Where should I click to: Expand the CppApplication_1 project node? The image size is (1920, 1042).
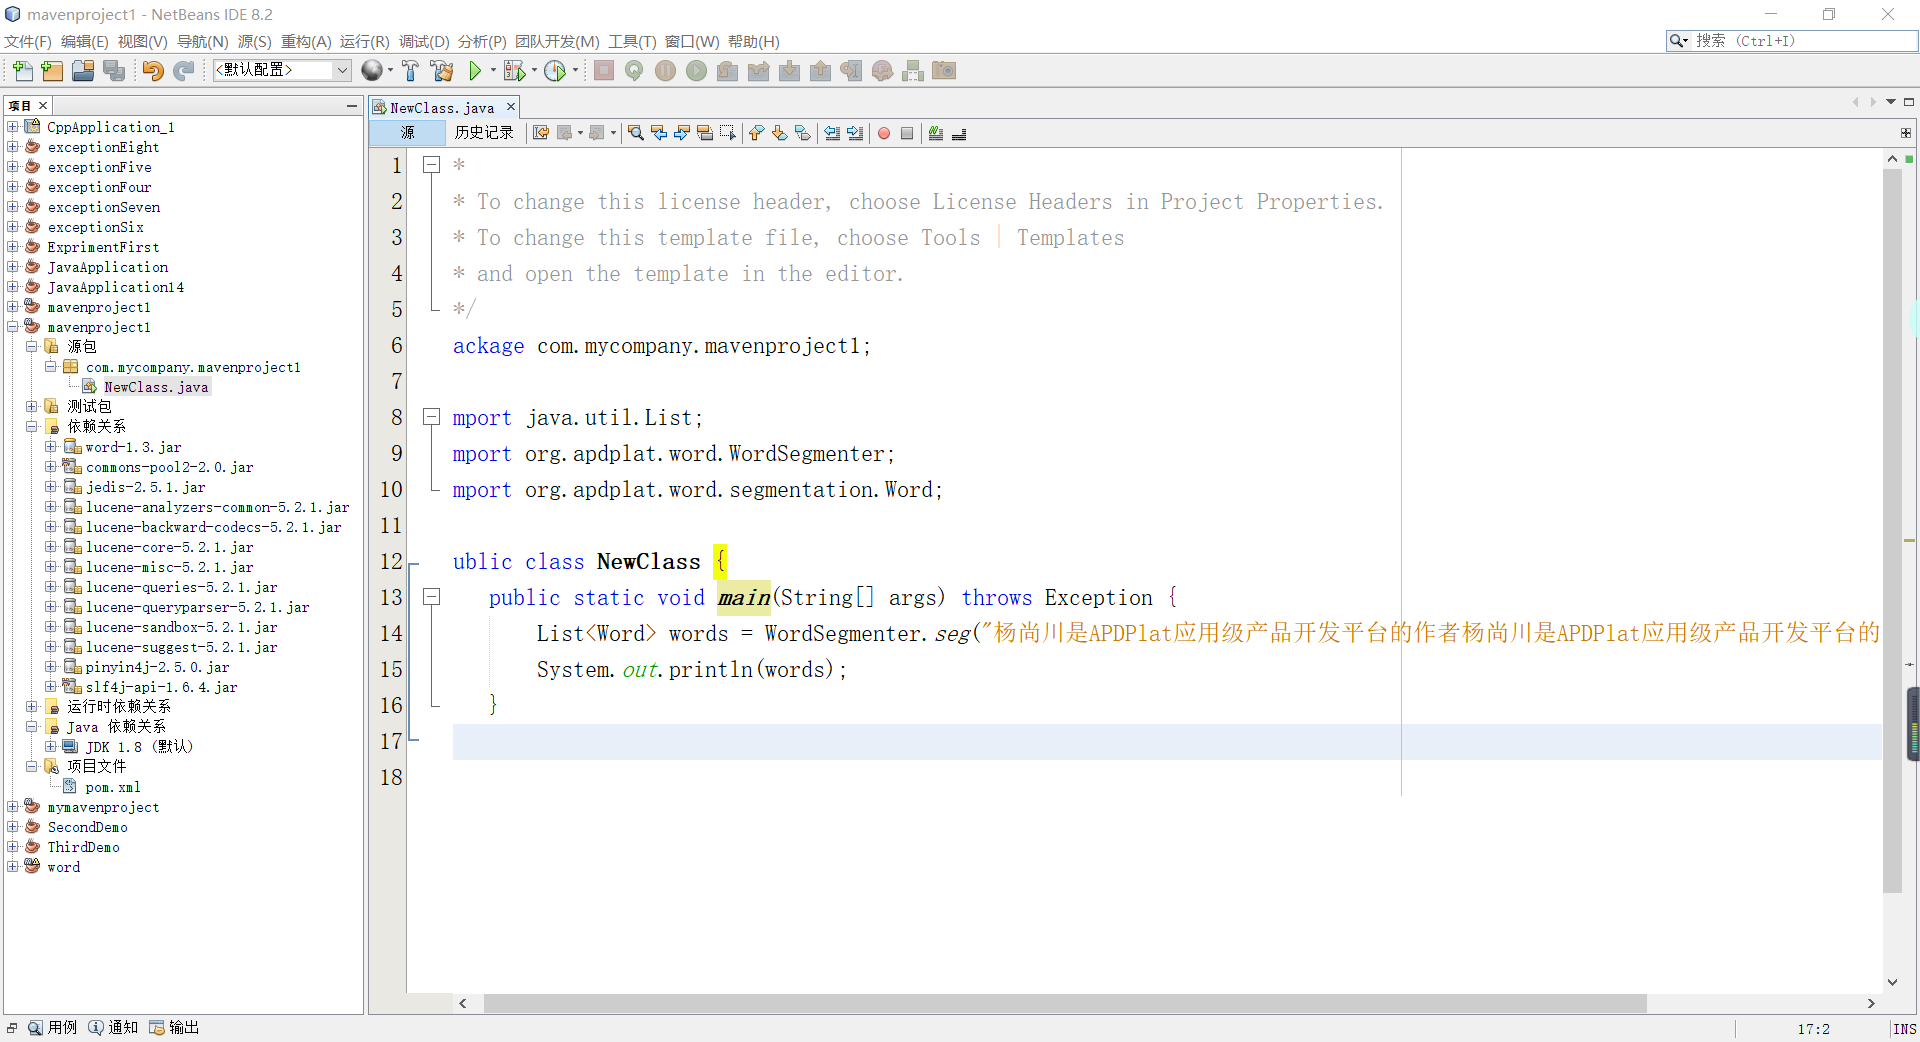[12, 127]
